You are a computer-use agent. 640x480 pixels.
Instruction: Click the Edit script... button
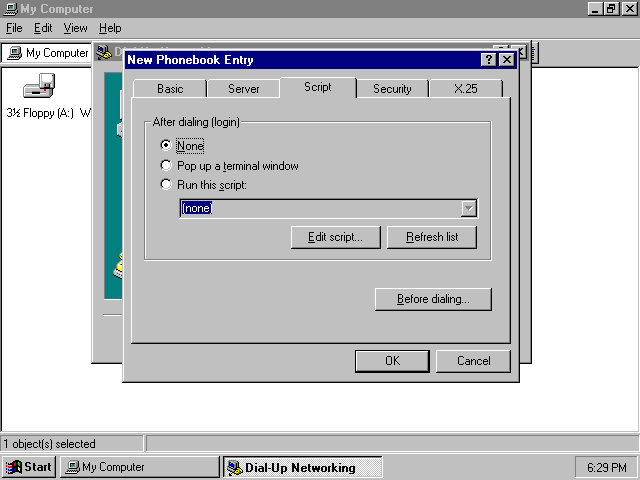pyautogui.click(x=336, y=237)
